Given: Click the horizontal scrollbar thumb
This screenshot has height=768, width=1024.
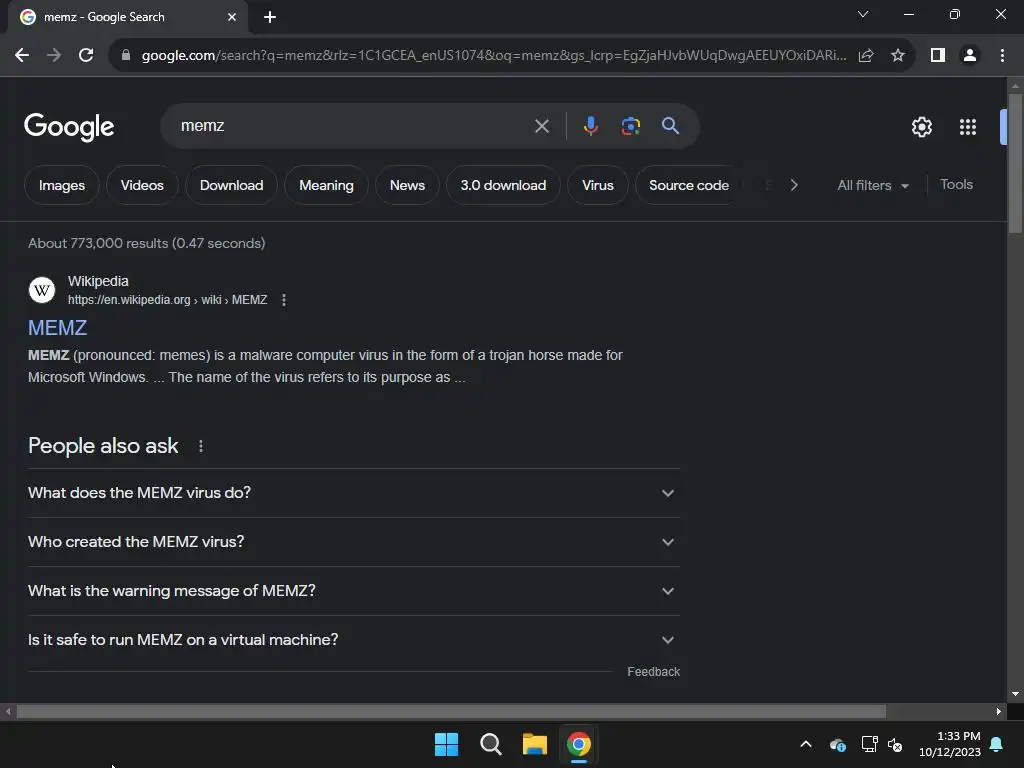Looking at the screenshot, I should point(451,711).
